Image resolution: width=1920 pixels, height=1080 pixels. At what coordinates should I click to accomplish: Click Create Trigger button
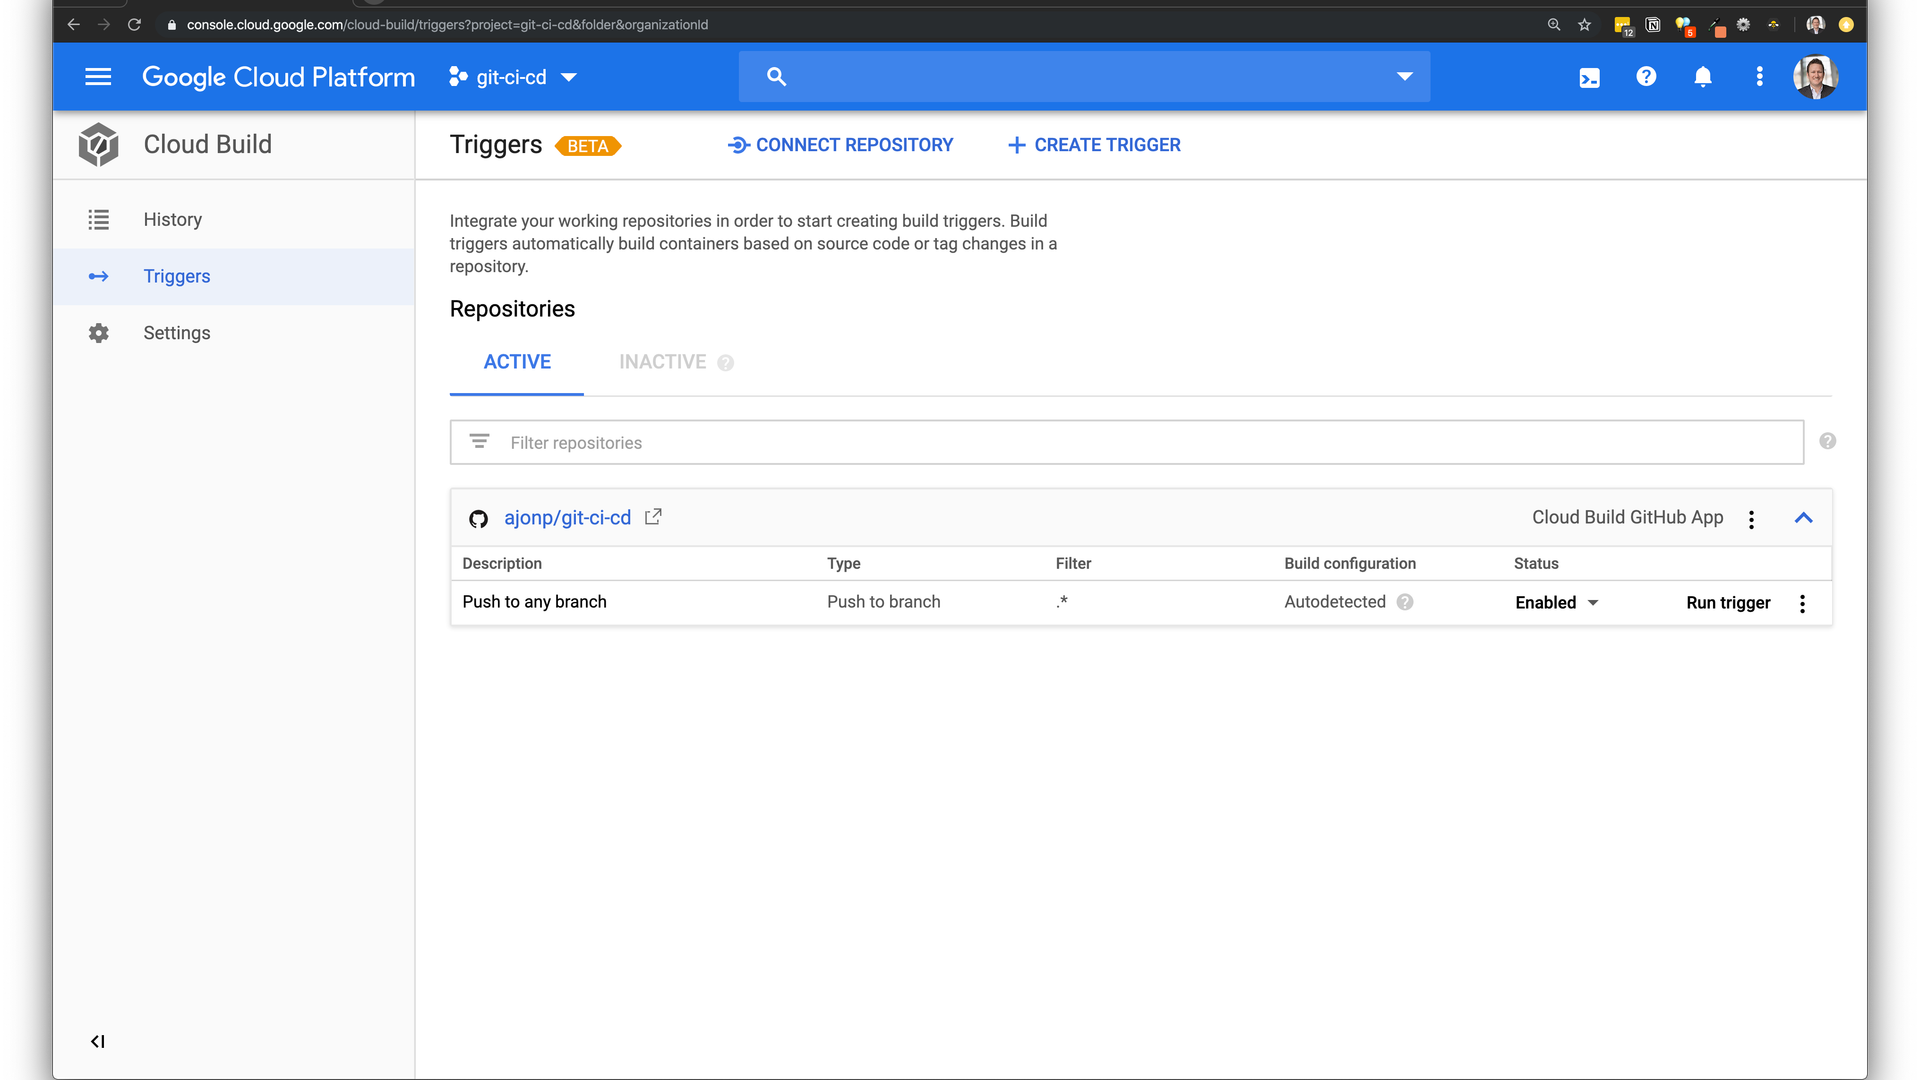[1094, 145]
